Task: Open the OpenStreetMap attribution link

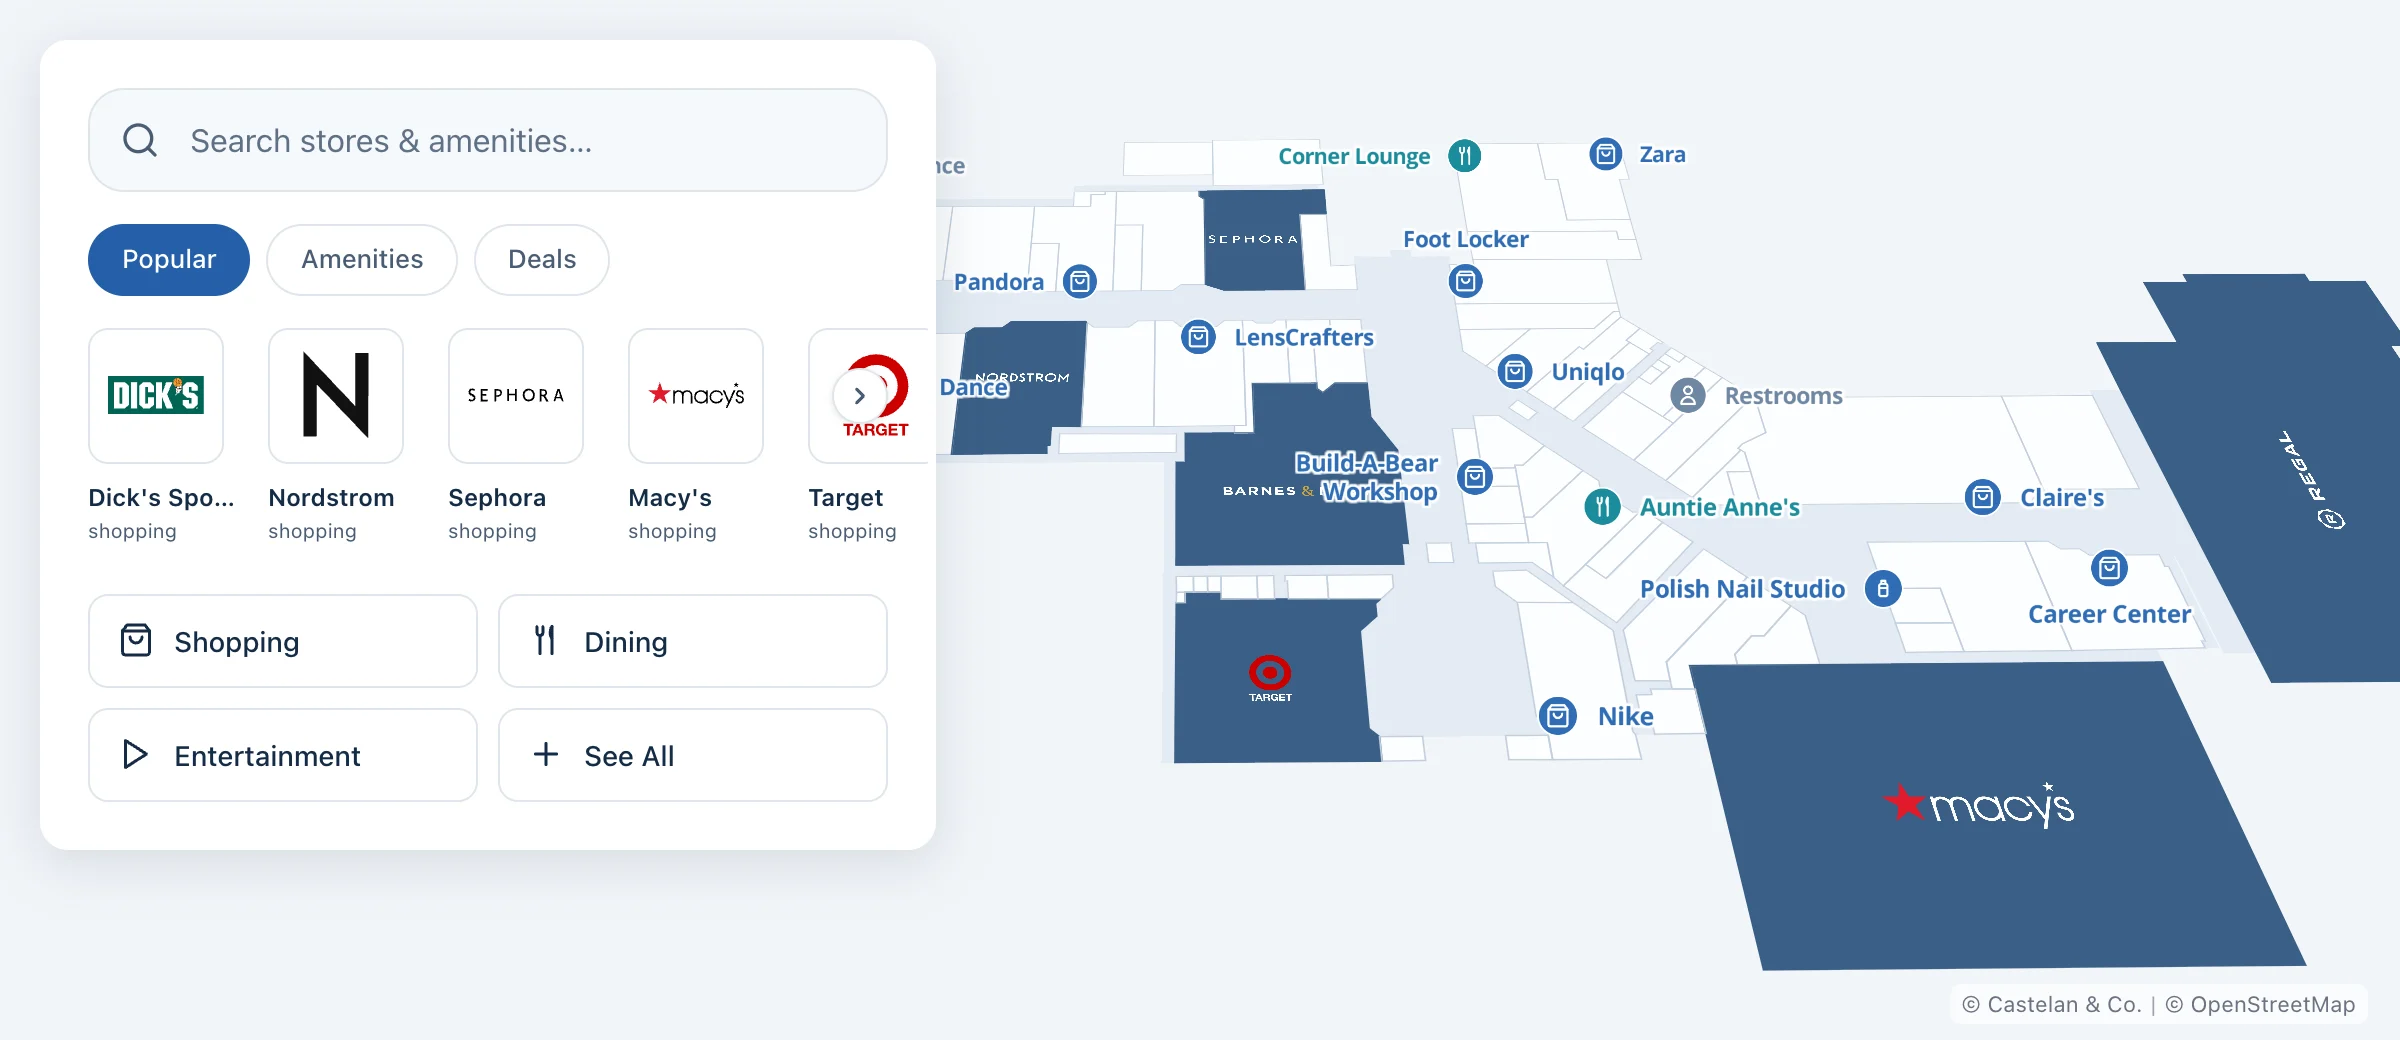Action: pyautogui.click(x=2260, y=1005)
